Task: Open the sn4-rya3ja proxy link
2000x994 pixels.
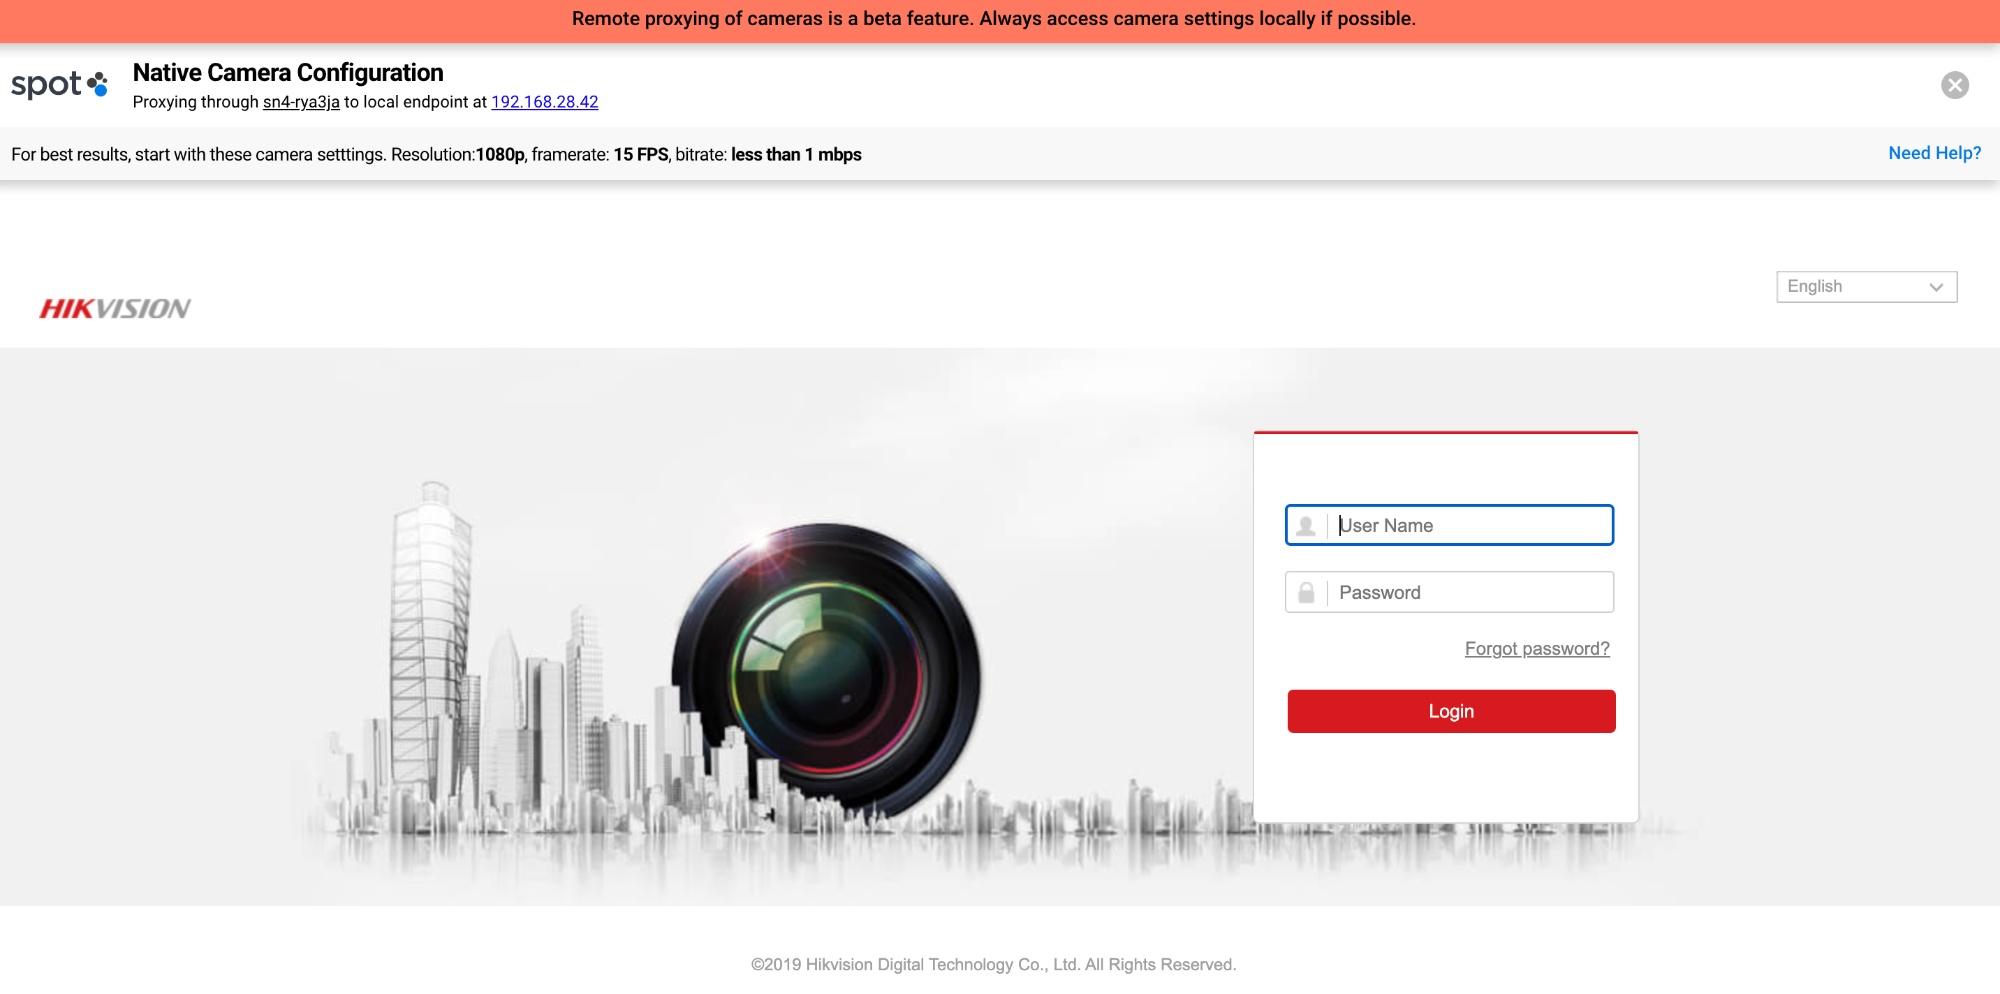Action: point(301,102)
